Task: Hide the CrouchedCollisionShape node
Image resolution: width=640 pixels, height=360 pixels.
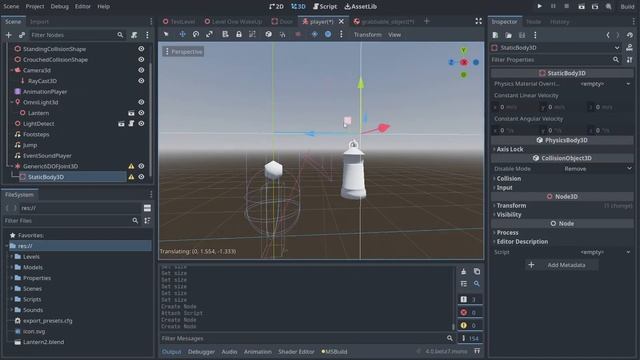Action: tap(141, 59)
